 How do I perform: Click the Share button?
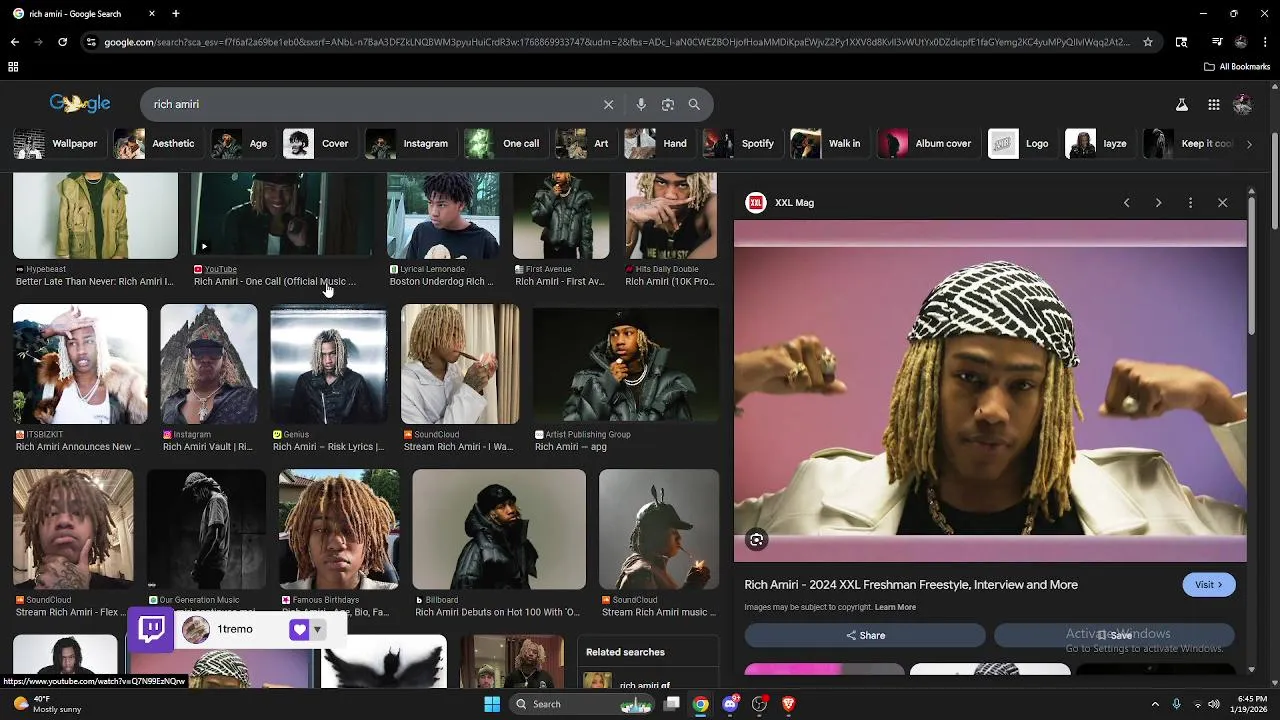click(x=865, y=635)
